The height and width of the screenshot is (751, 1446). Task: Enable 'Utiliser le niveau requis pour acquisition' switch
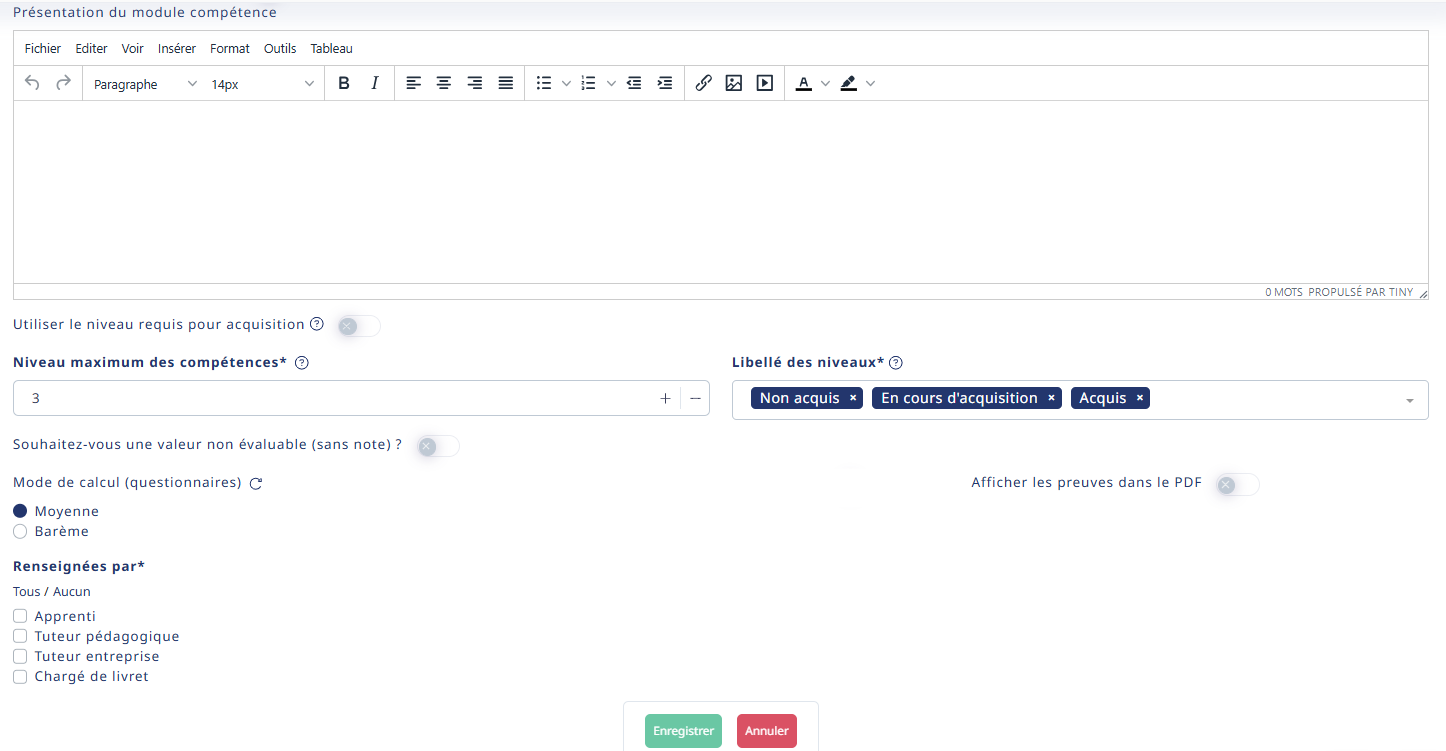[x=358, y=326]
